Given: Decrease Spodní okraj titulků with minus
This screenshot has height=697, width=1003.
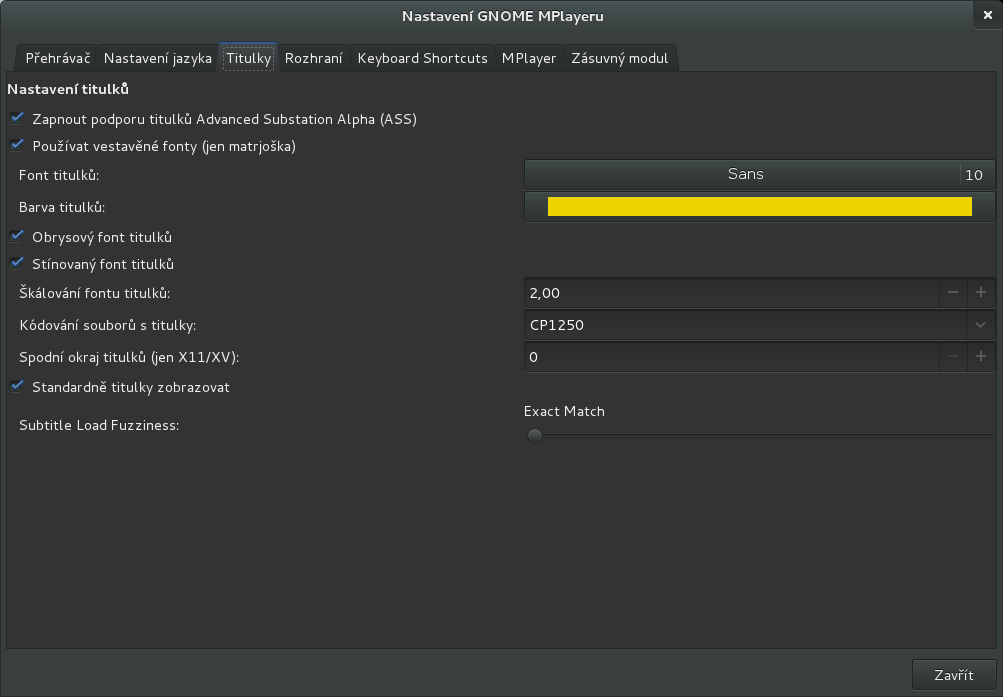Looking at the screenshot, I should [x=953, y=357].
